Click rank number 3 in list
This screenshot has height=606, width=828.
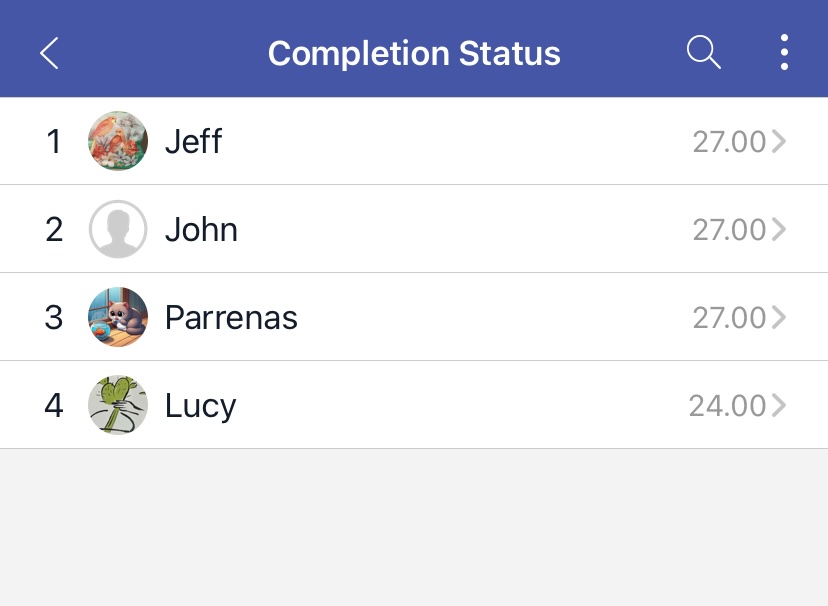coord(54,318)
